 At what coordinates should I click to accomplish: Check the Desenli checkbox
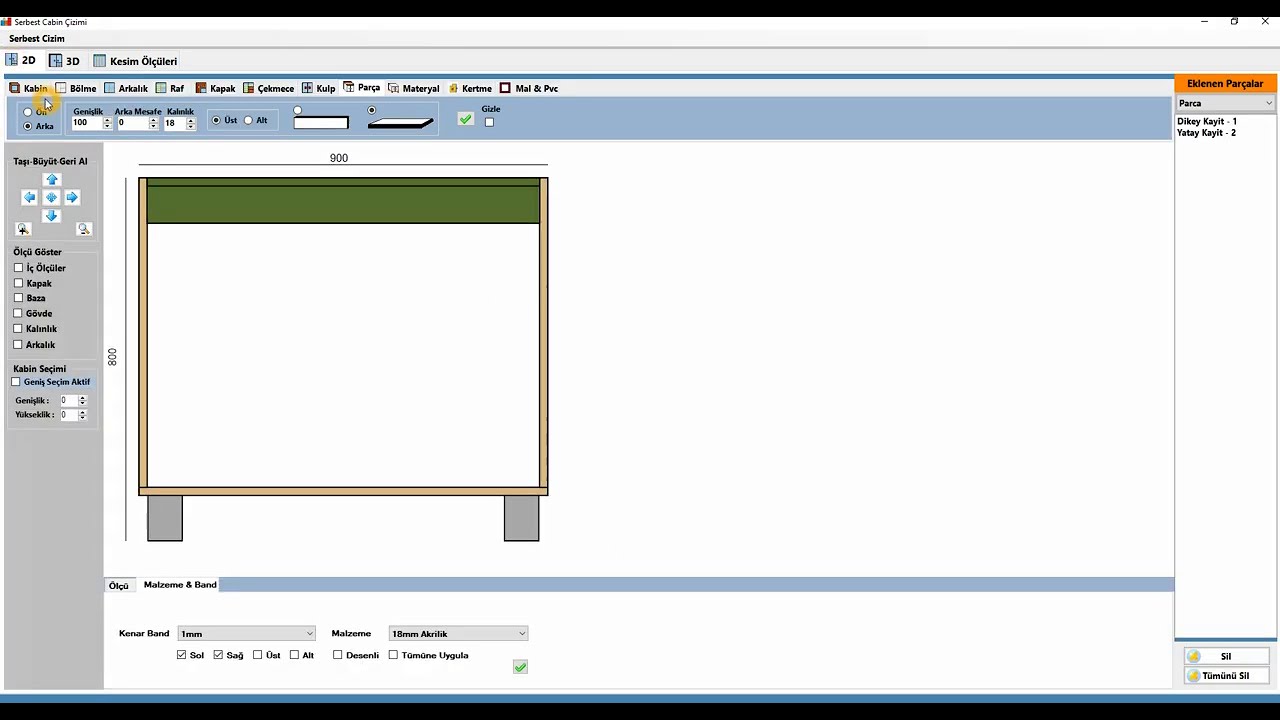click(x=338, y=655)
